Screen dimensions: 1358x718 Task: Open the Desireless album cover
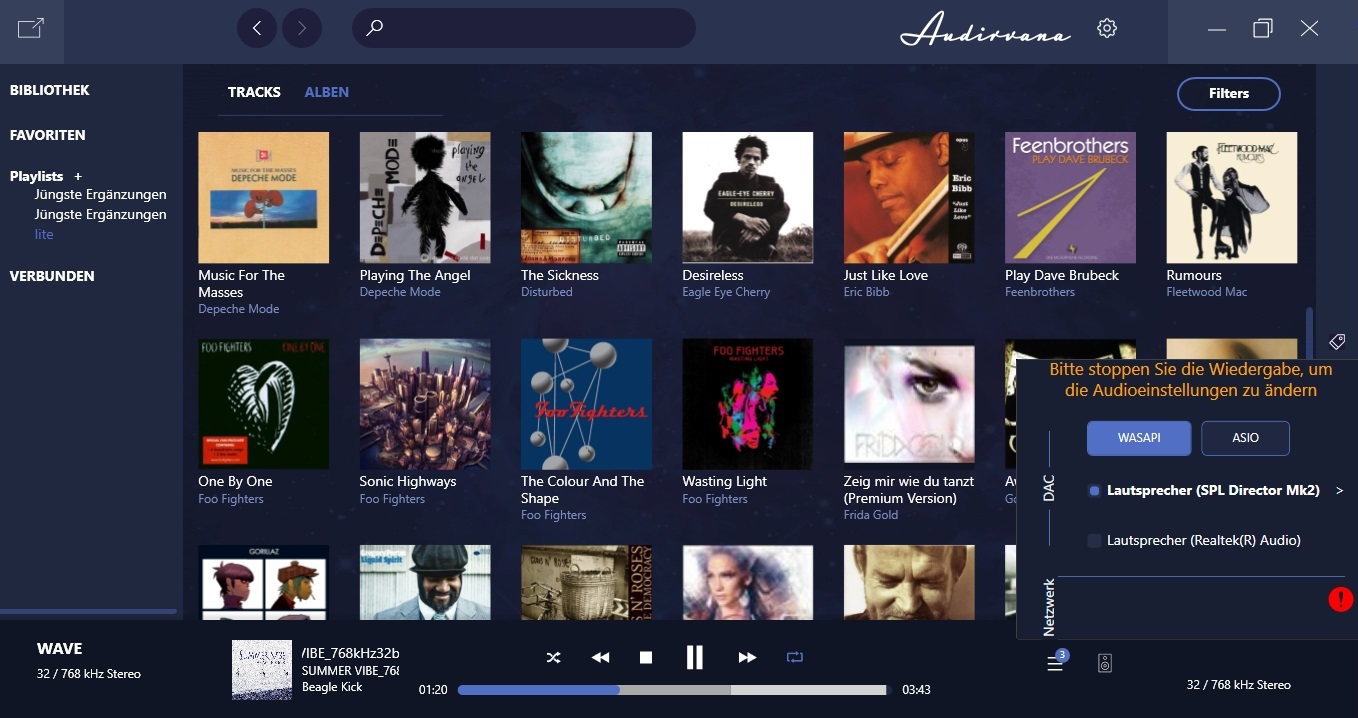748,197
